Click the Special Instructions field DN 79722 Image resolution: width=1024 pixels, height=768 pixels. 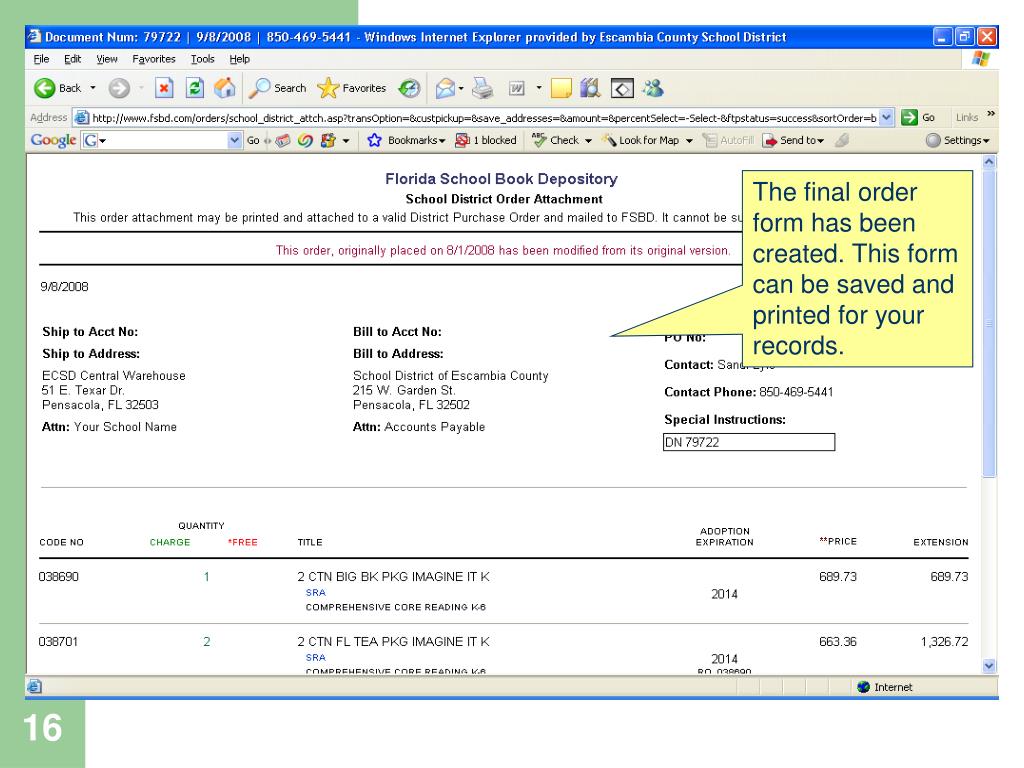(x=749, y=442)
